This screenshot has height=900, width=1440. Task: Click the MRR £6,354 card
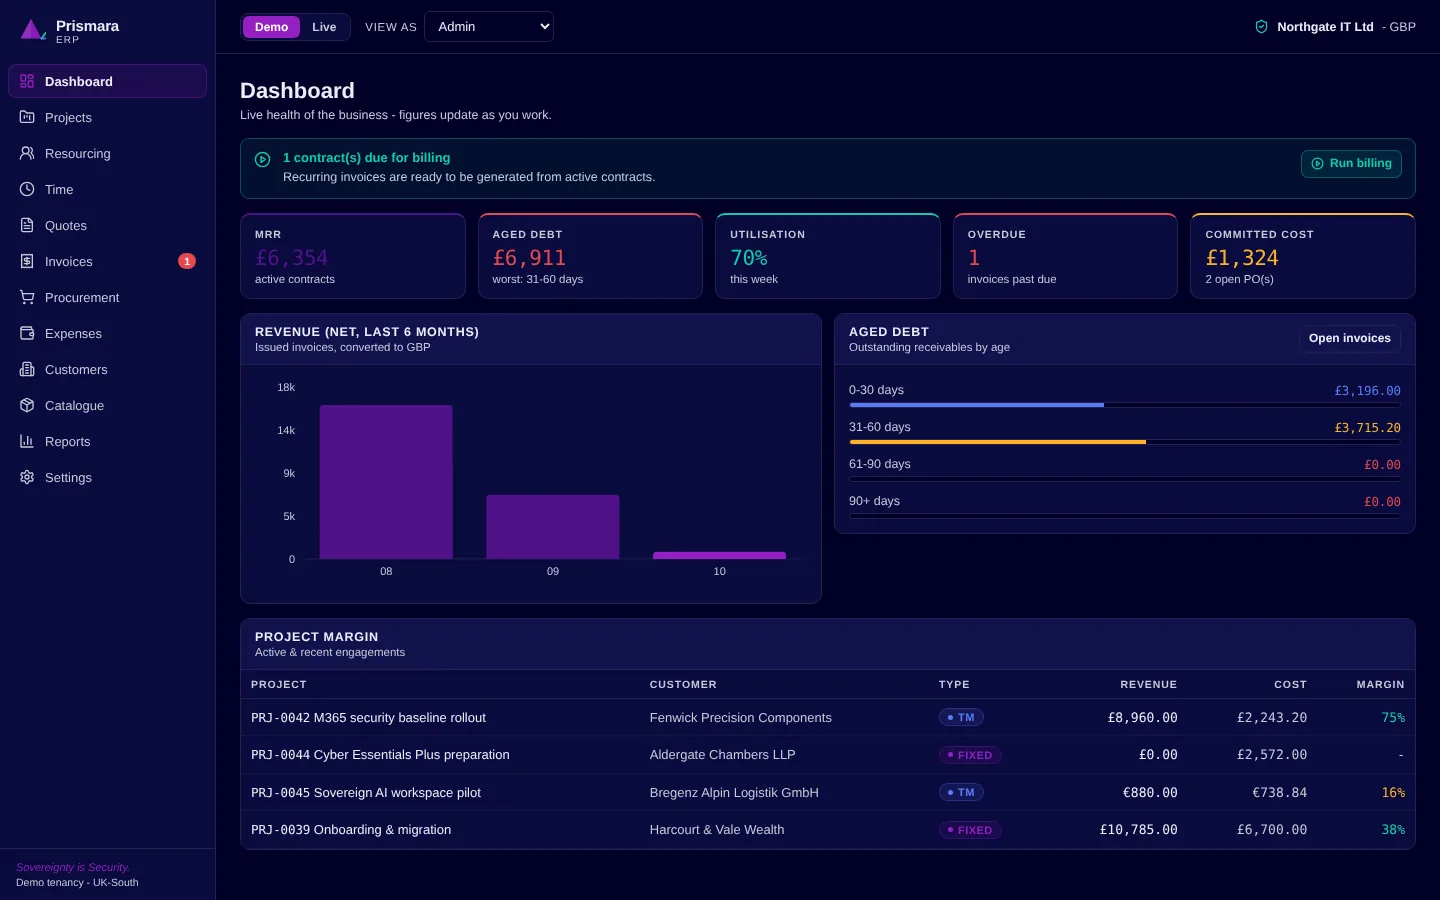(353, 256)
